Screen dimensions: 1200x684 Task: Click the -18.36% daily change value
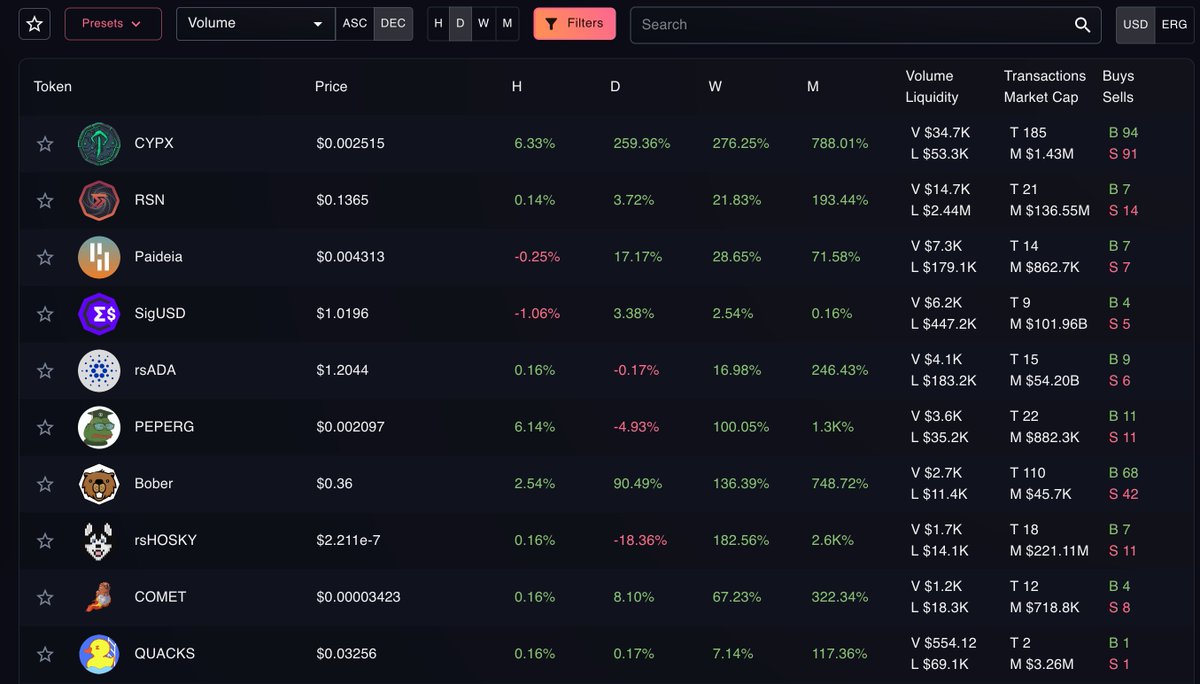(x=640, y=540)
